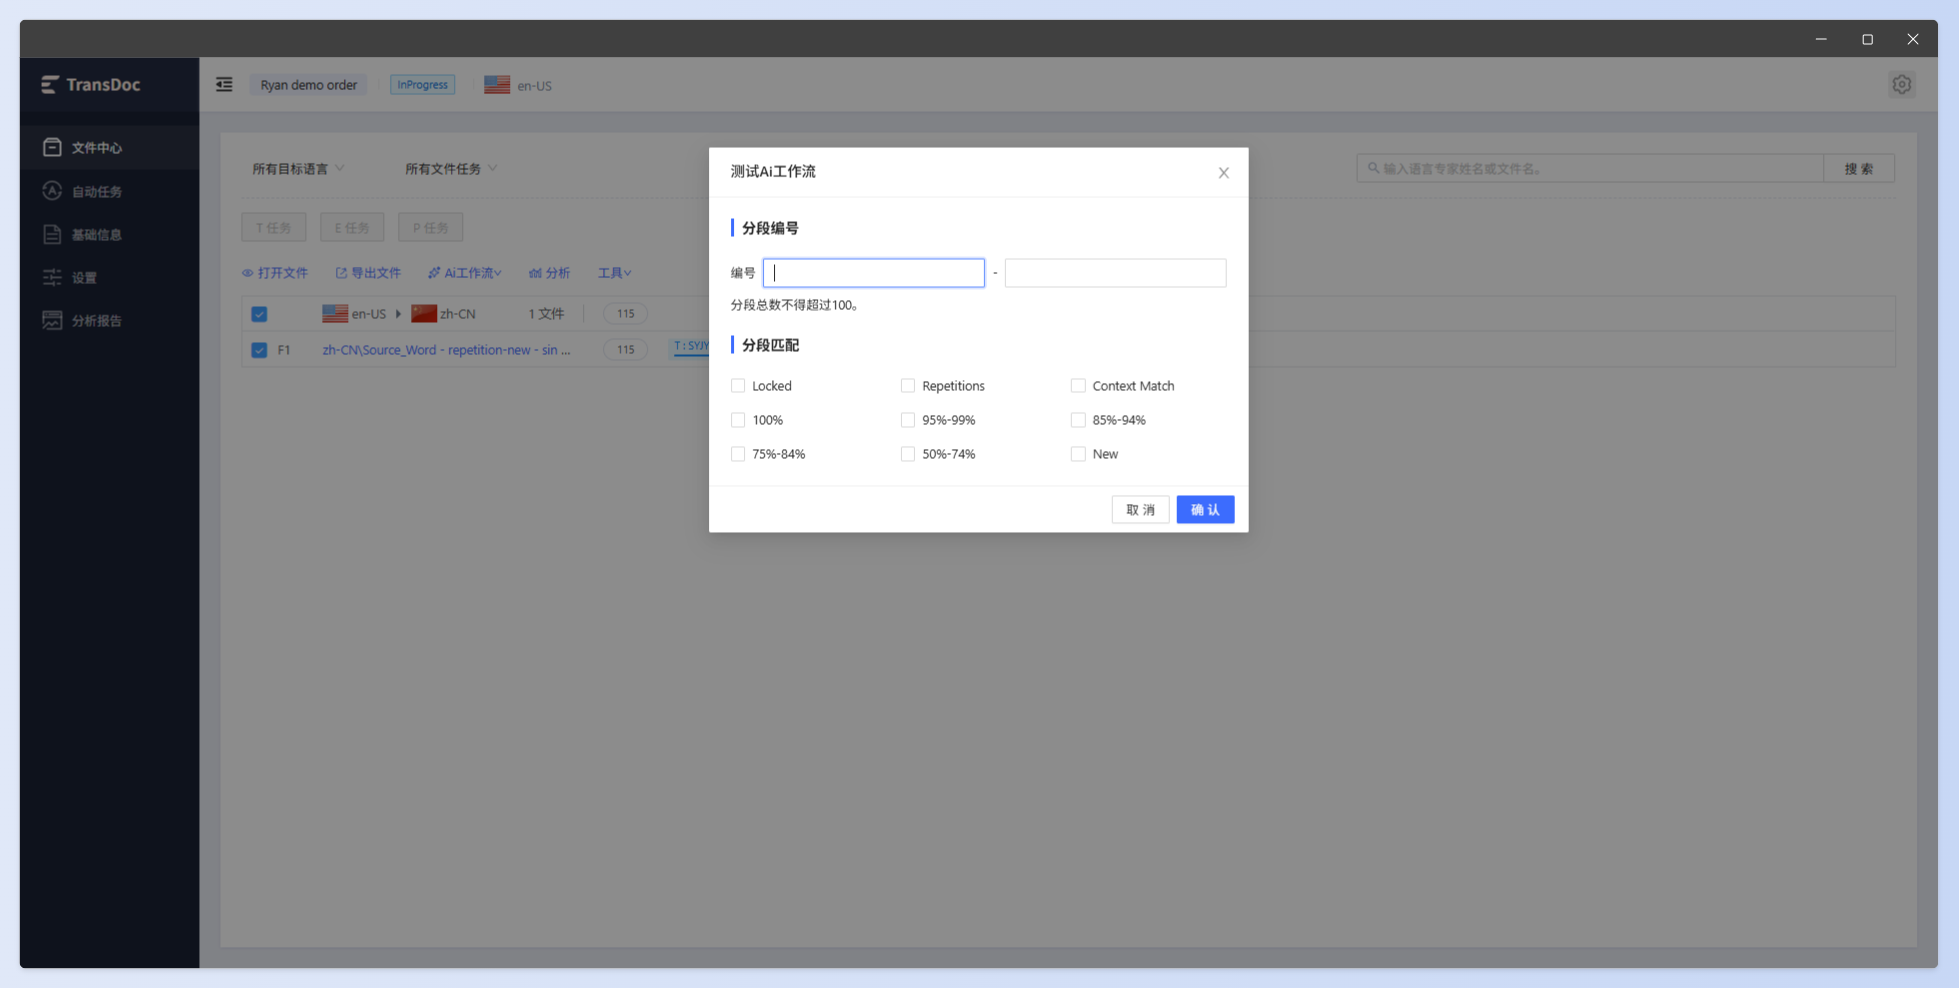Click the 打开文件 eye icon link
Viewport: 1959px width, 988px height.
[275, 273]
